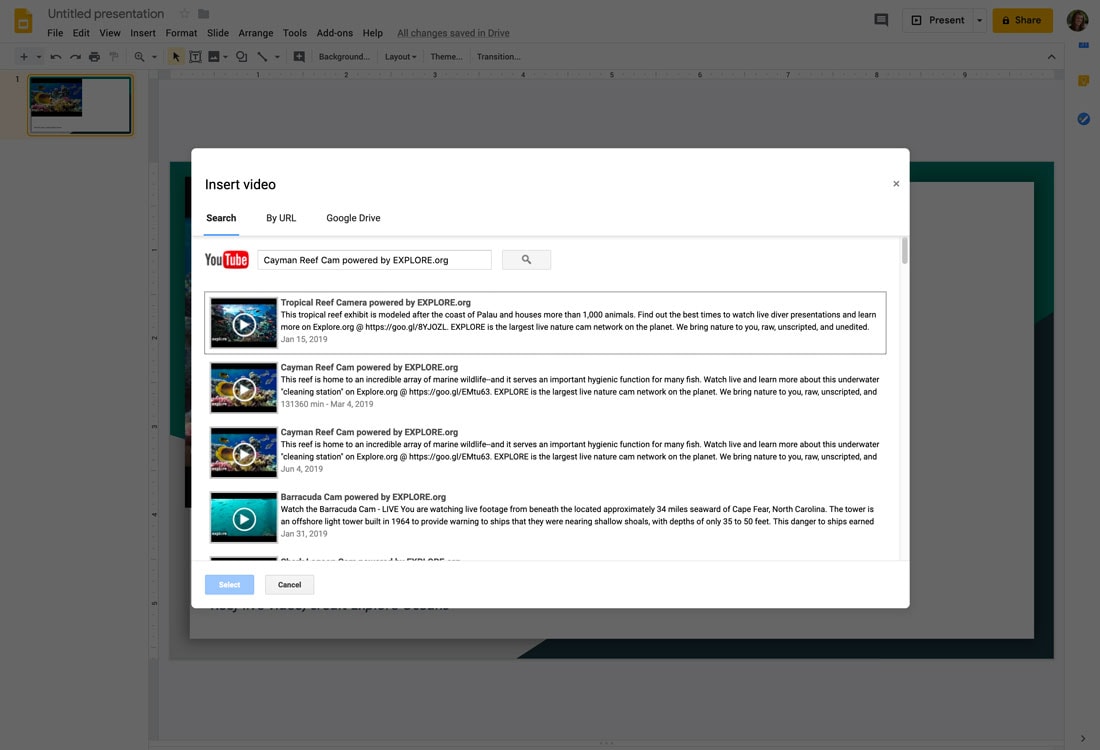The height and width of the screenshot is (750, 1100).
Task: Open the Tools menu
Action: [295, 33]
